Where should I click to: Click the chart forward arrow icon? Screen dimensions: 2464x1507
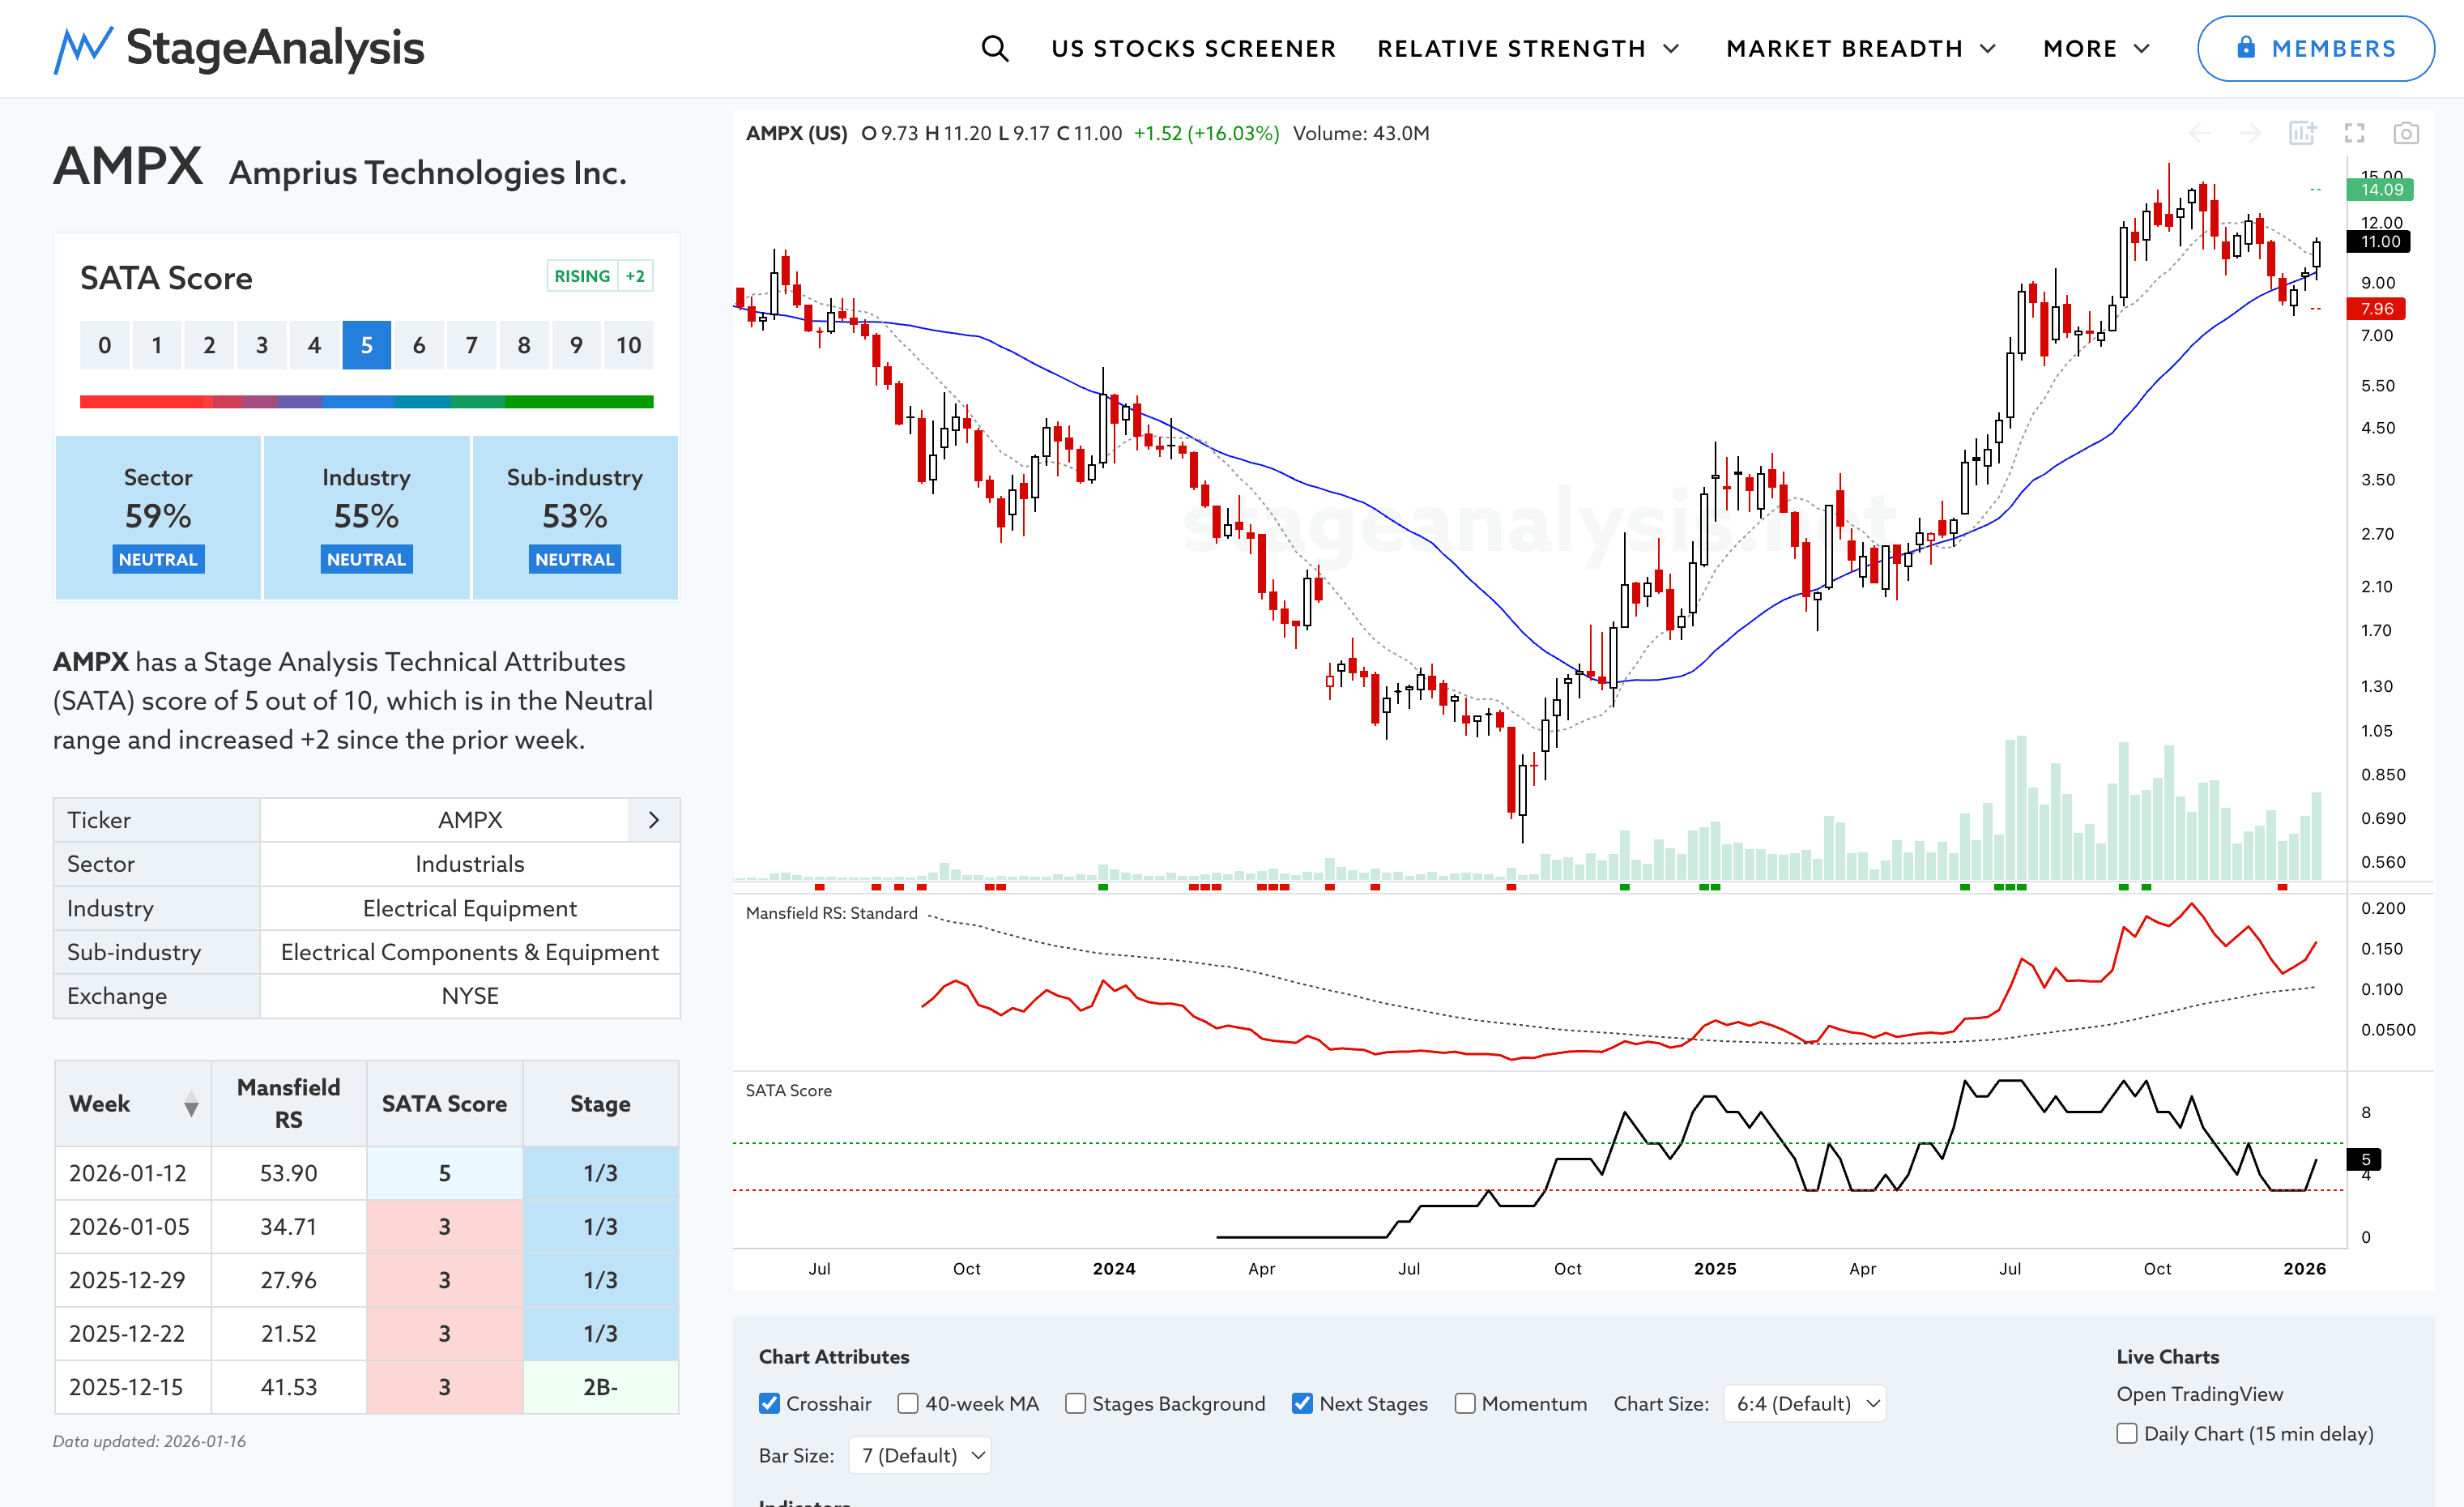coord(2250,133)
